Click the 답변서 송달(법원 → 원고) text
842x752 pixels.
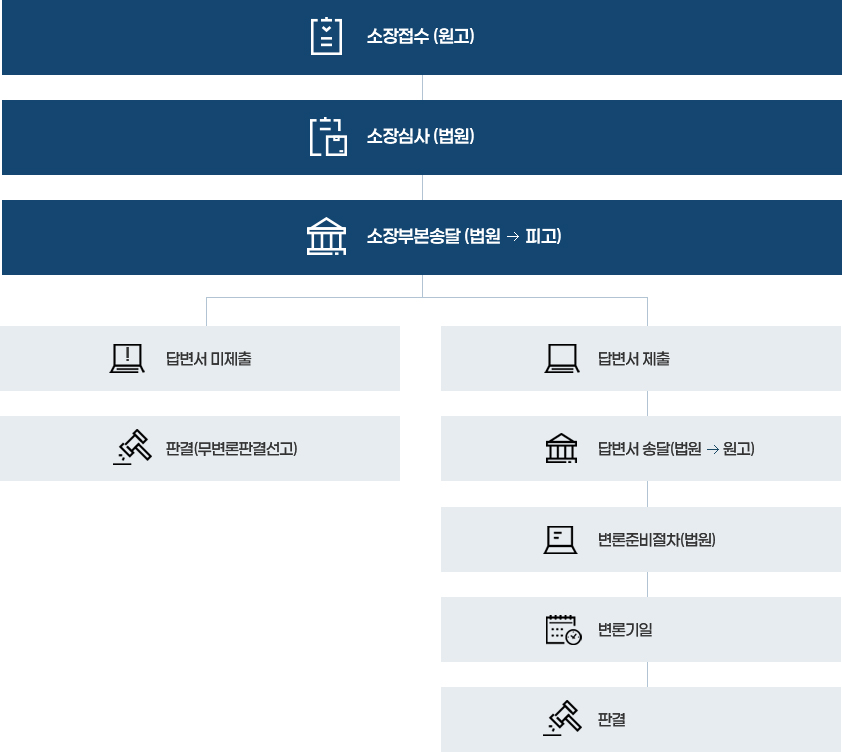tap(676, 448)
